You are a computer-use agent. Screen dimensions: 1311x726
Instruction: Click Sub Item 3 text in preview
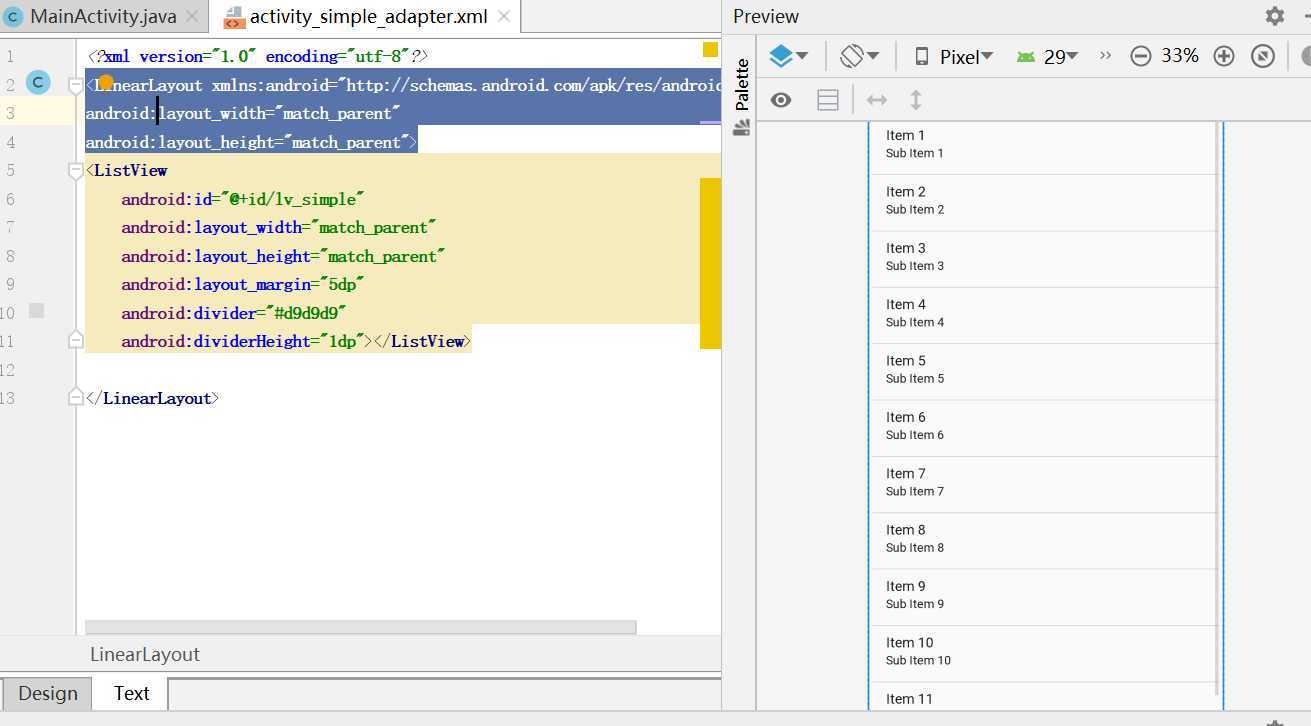(915, 266)
